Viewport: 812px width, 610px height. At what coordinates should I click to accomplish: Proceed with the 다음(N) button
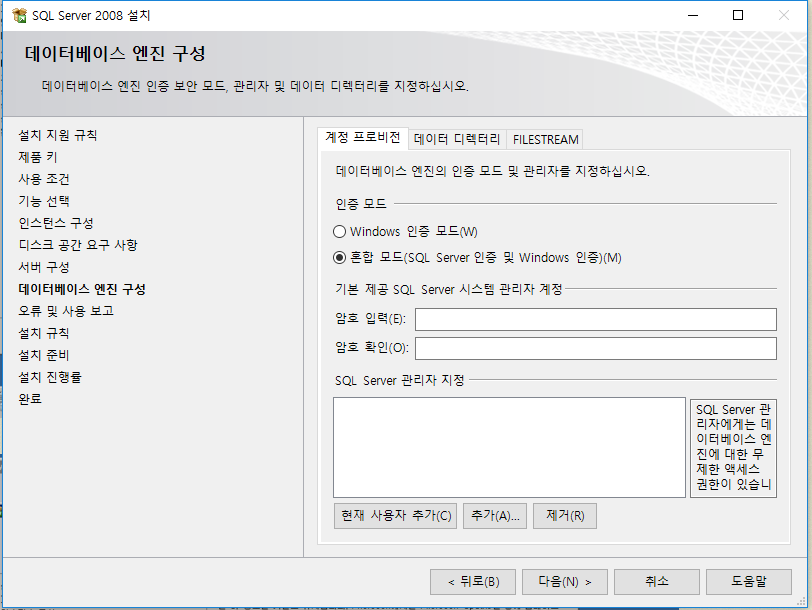[564, 582]
